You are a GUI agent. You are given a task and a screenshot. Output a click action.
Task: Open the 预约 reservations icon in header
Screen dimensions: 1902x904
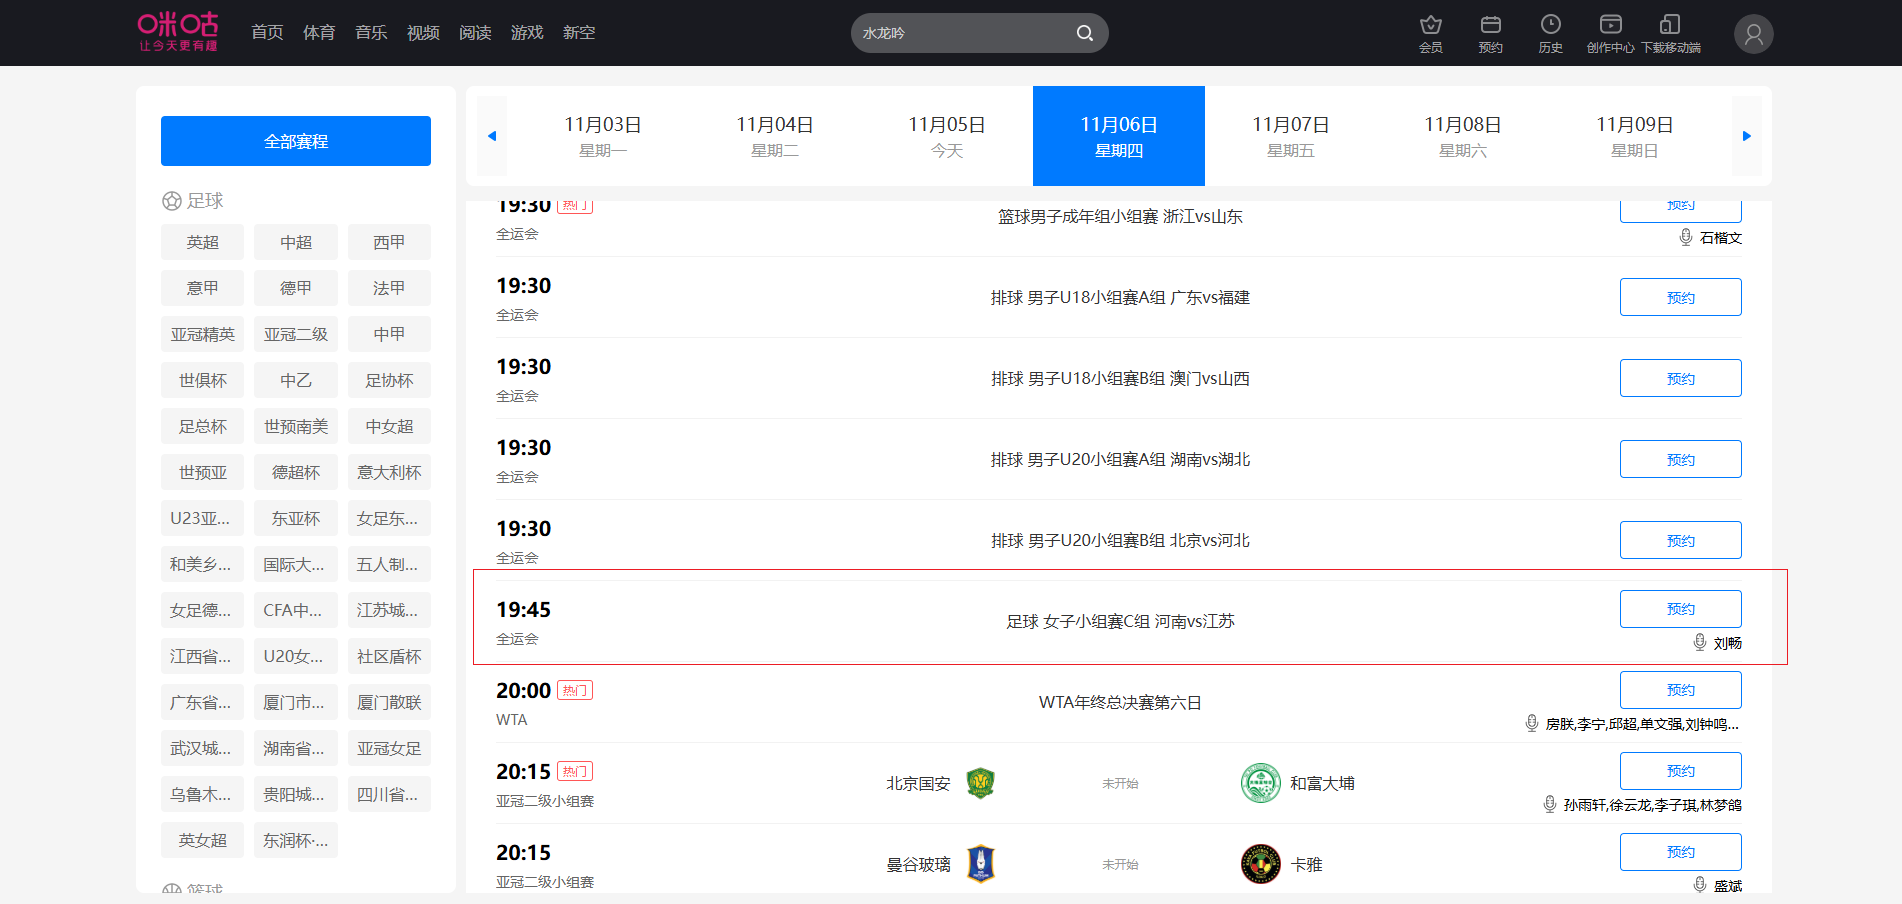coord(1491,33)
